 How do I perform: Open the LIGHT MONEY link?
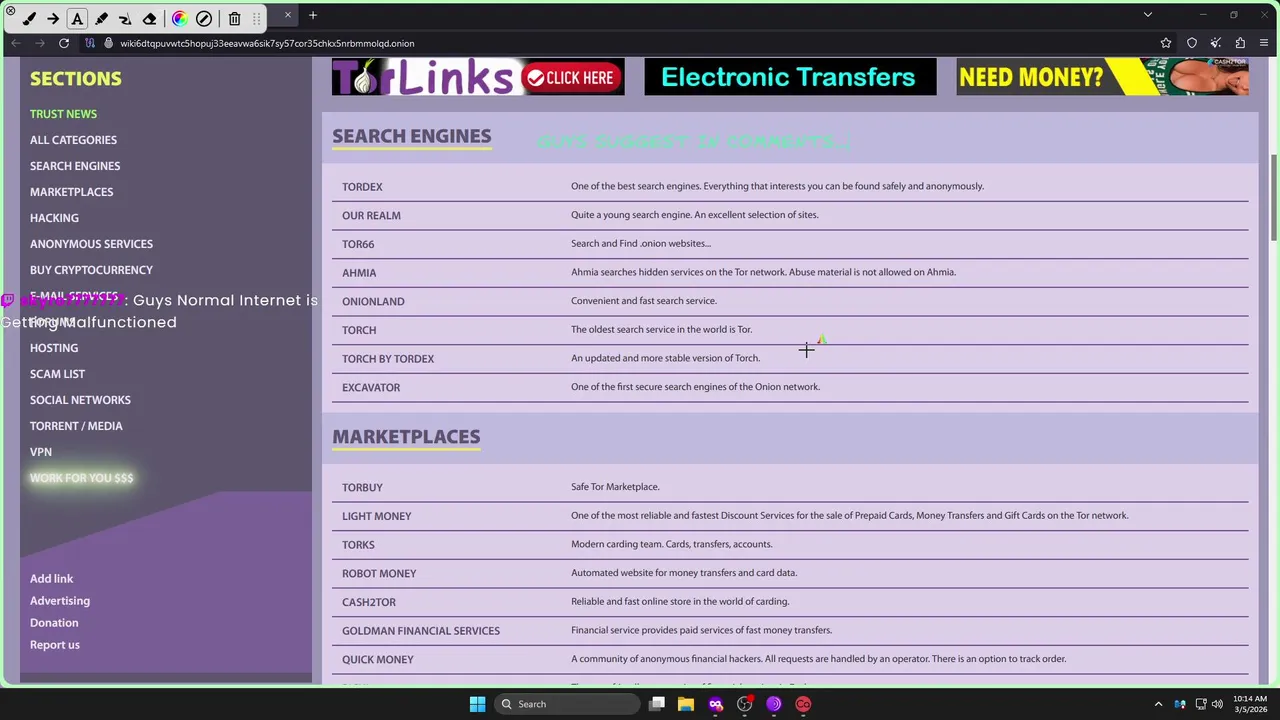(x=377, y=516)
